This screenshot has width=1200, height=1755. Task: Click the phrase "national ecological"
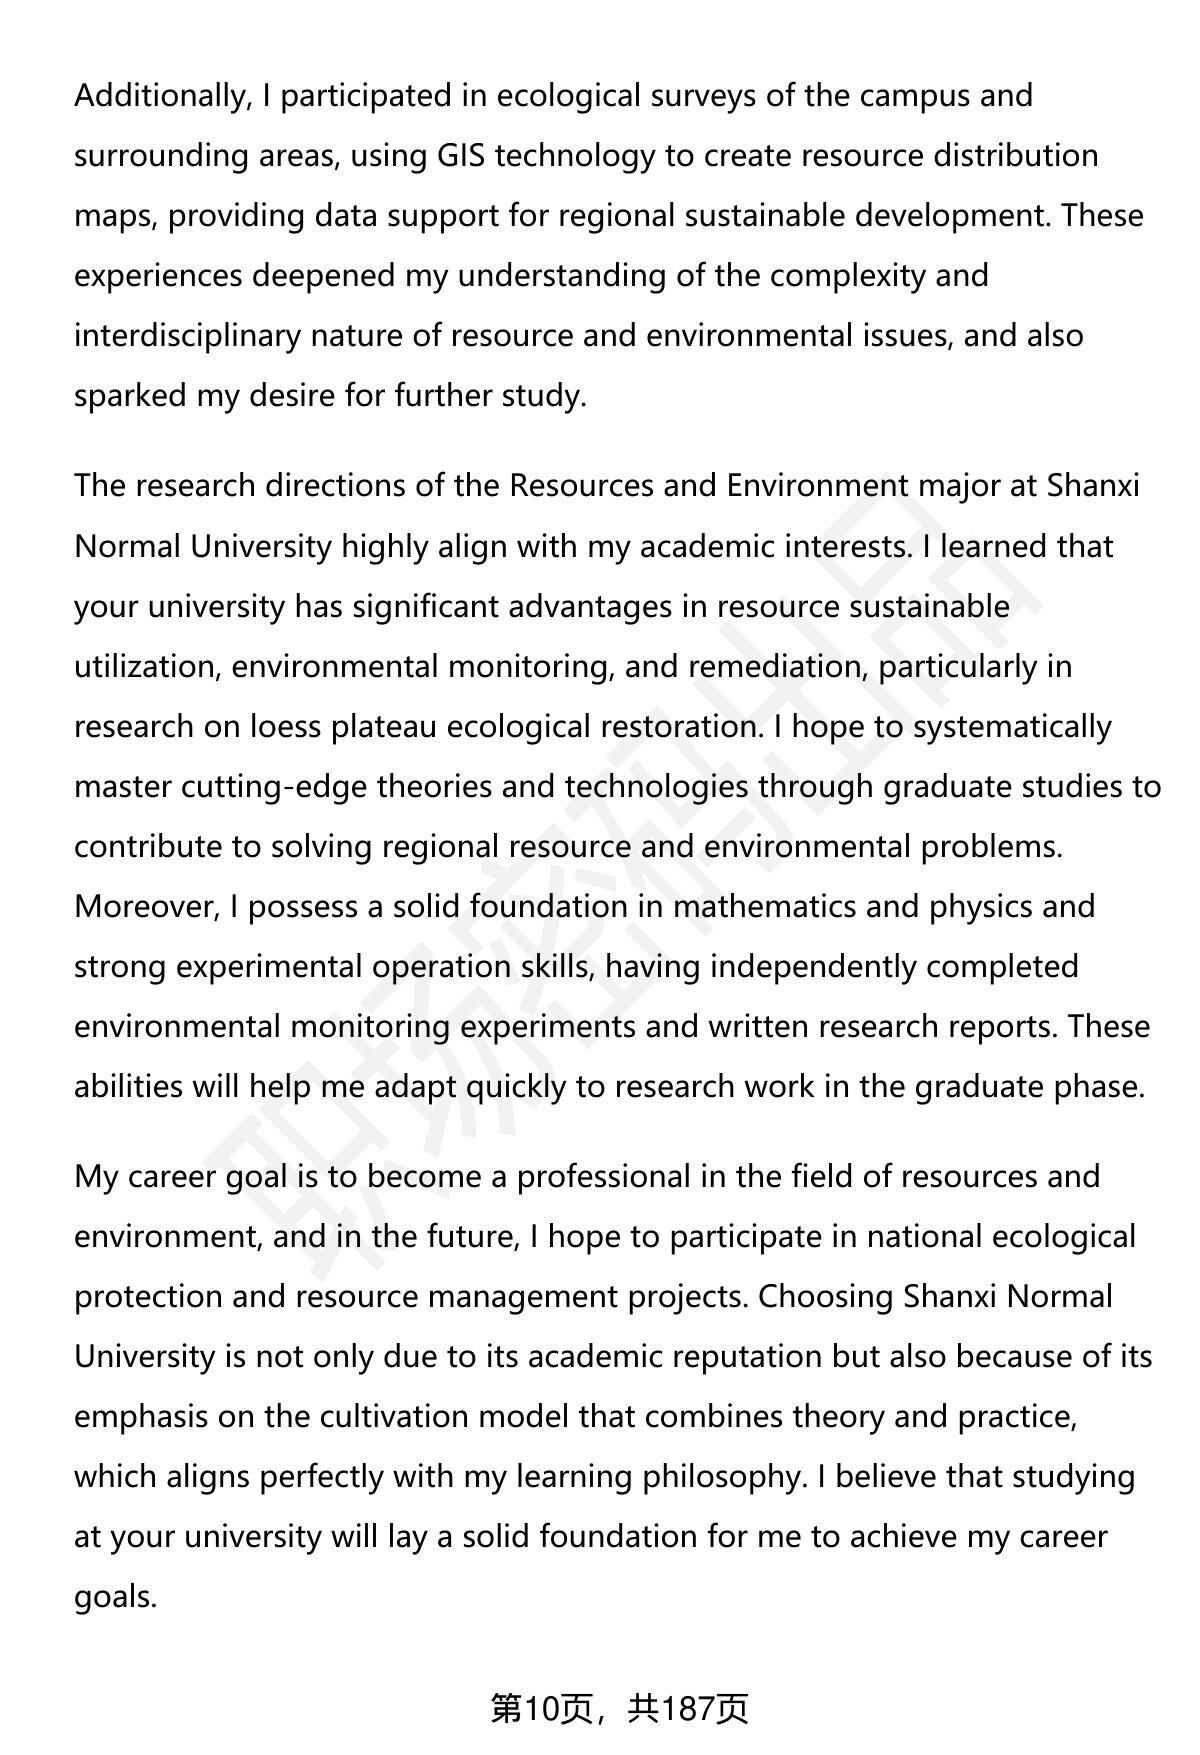pyautogui.click(x=1001, y=1237)
